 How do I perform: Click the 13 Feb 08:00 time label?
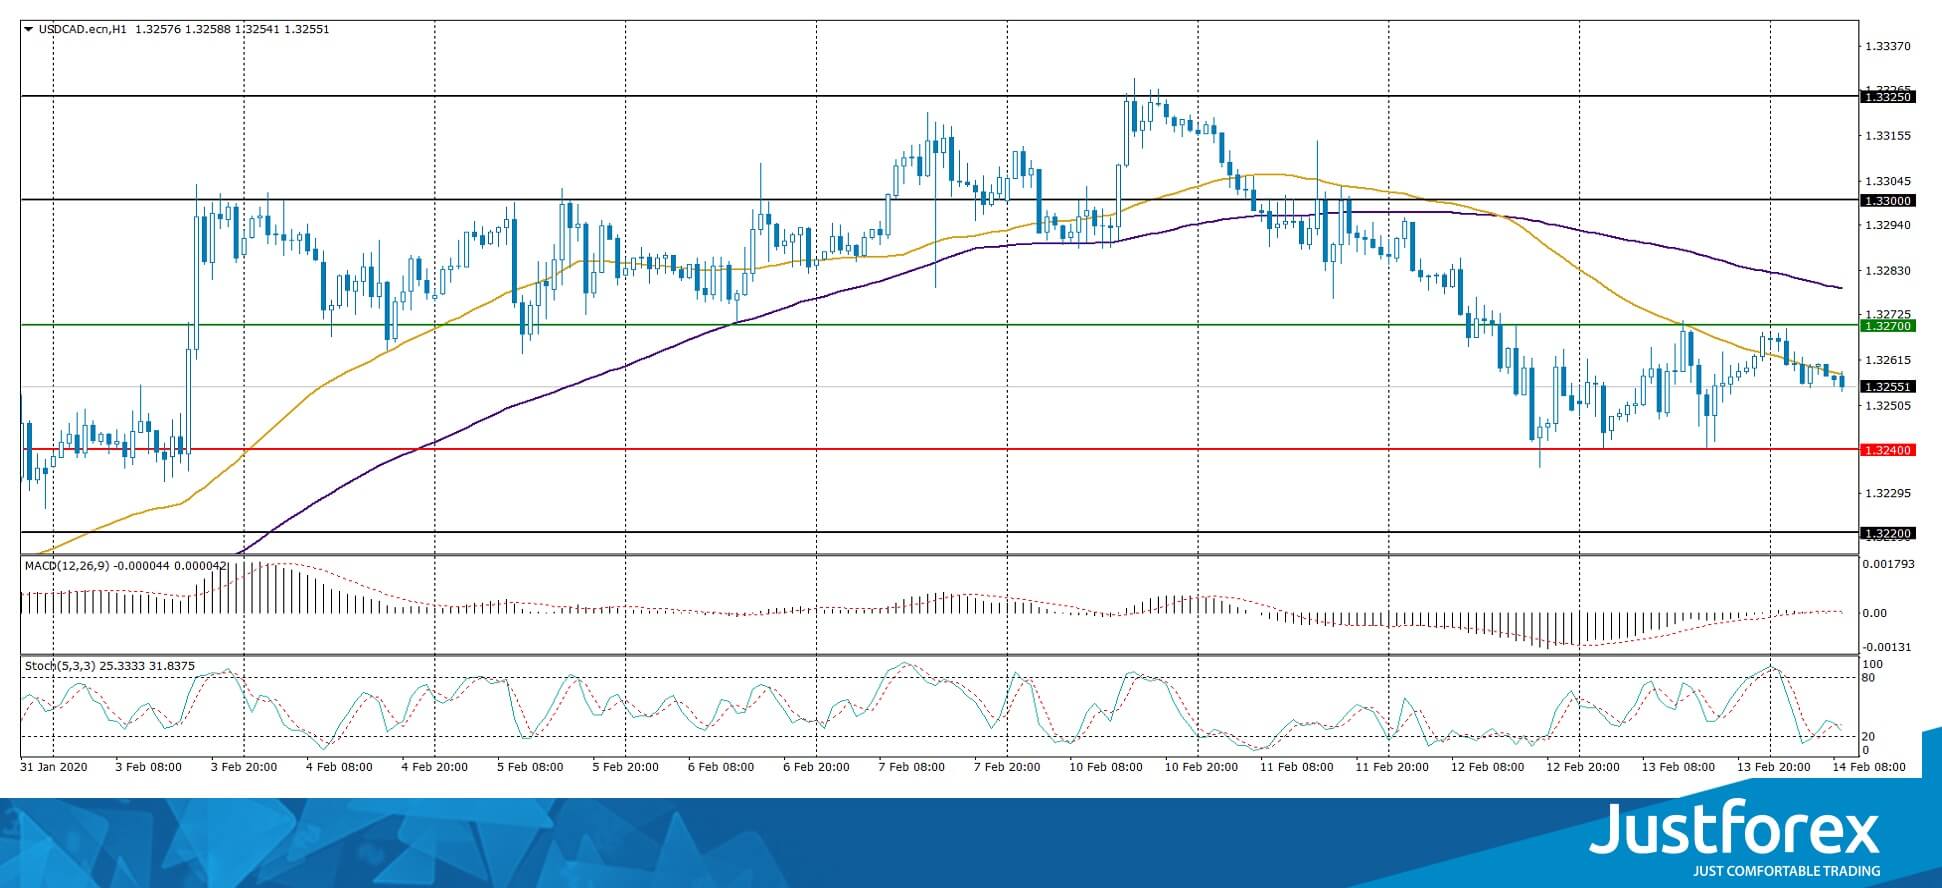(1677, 767)
